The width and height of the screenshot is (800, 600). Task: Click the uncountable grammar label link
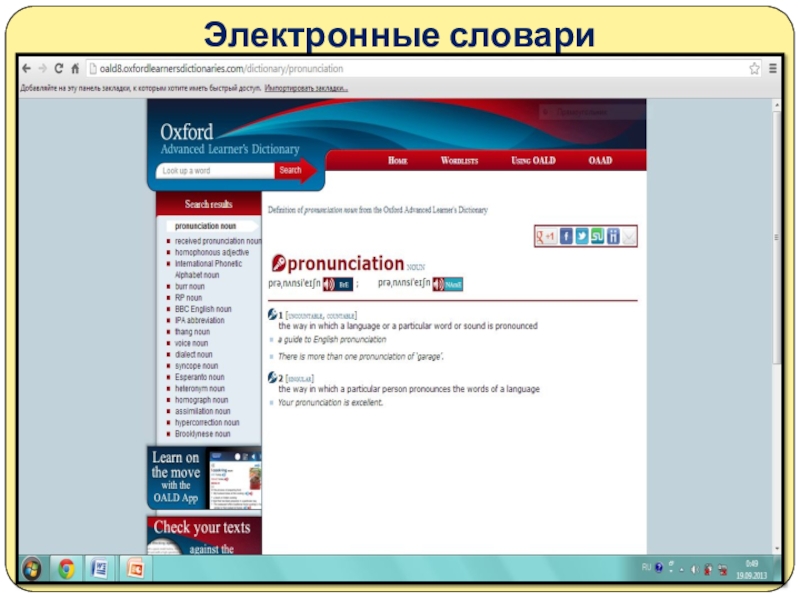coord(305,316)
